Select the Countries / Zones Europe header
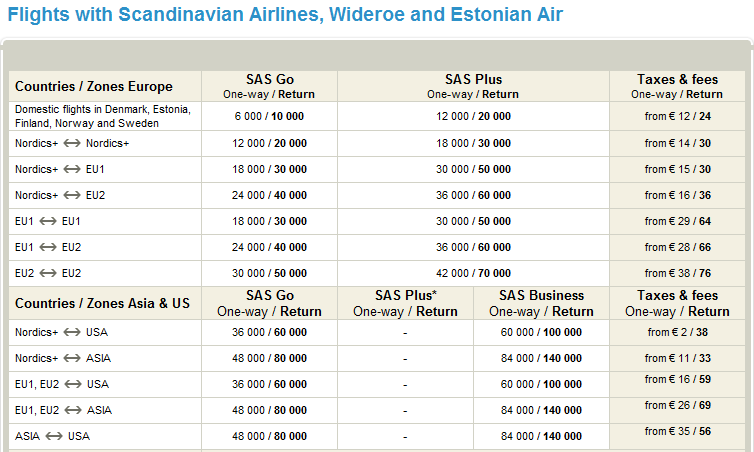Screen dimensions: 754x452 point(94,87)
